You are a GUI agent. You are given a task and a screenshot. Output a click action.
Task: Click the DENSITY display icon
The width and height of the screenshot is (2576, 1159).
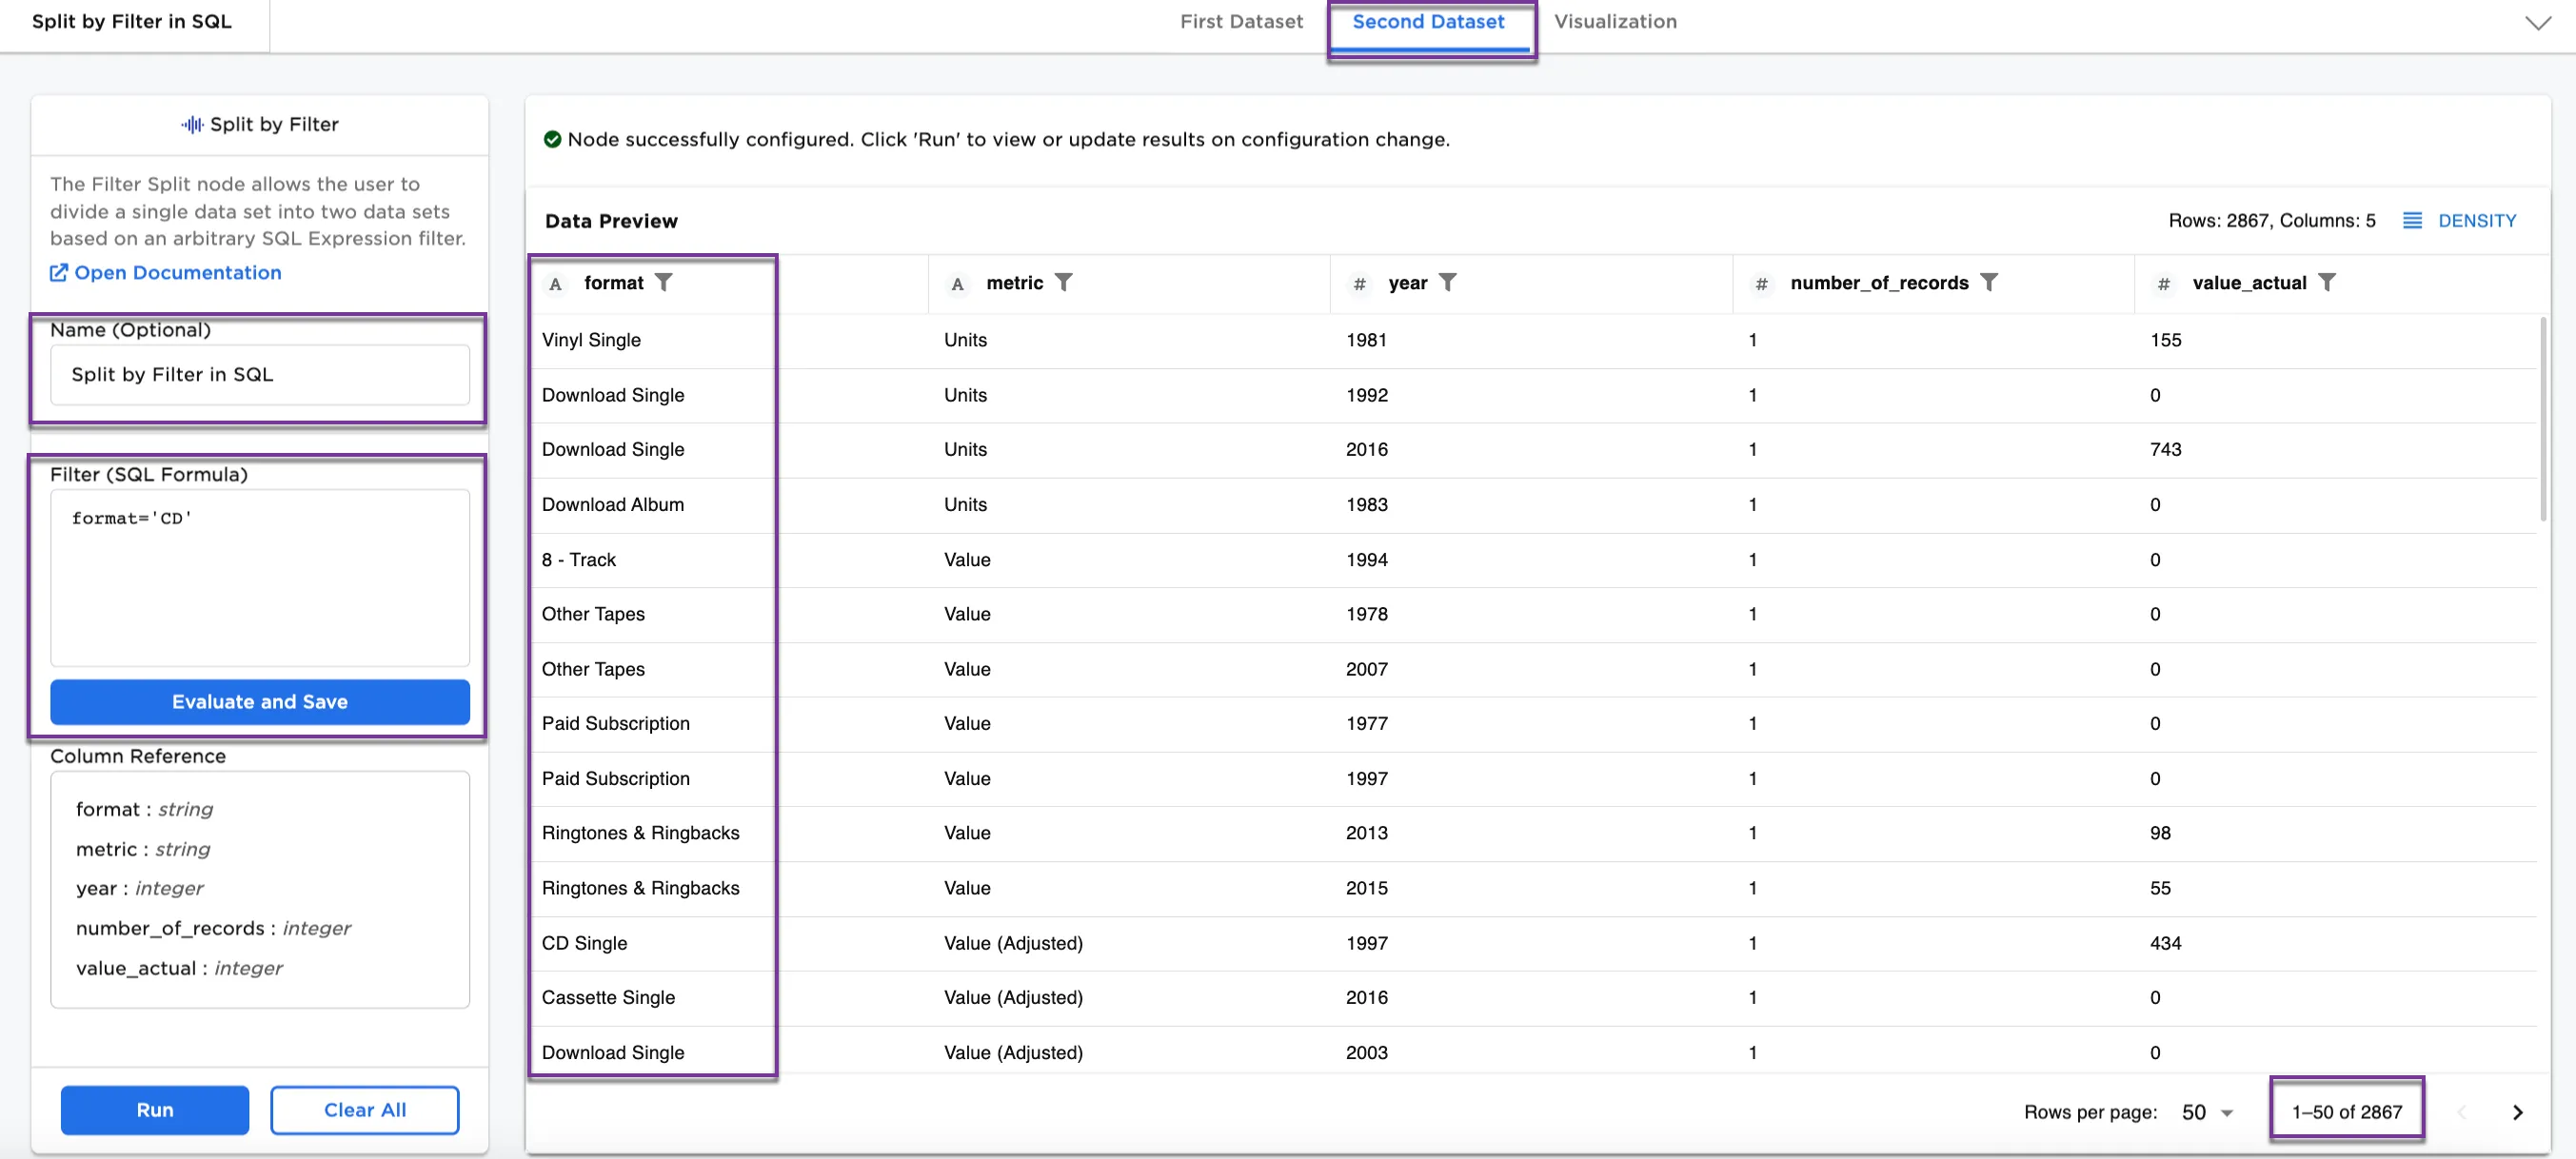coord(2413,220)
